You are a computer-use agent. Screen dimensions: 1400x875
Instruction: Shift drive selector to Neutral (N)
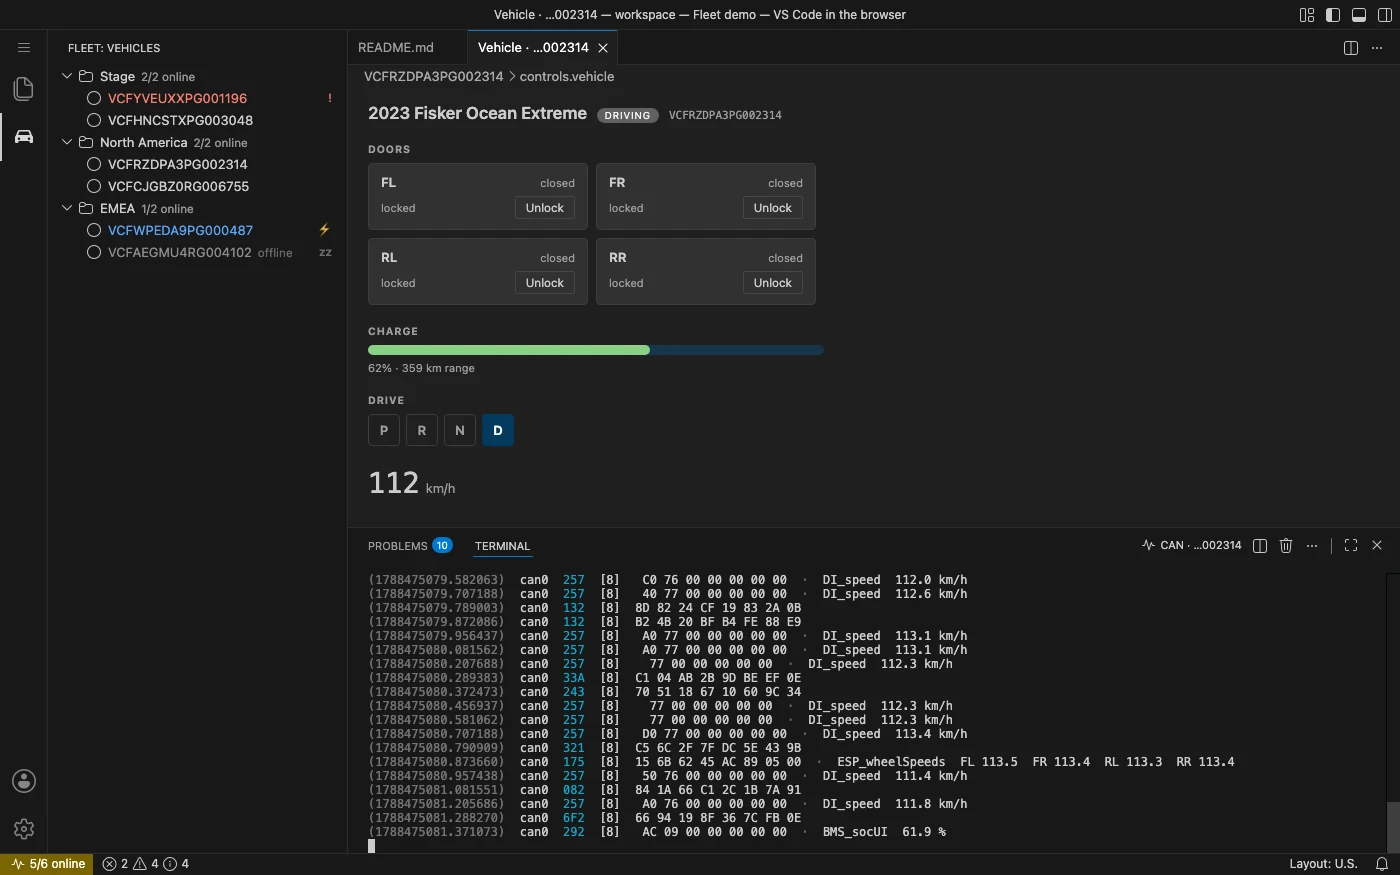(460, 430)
